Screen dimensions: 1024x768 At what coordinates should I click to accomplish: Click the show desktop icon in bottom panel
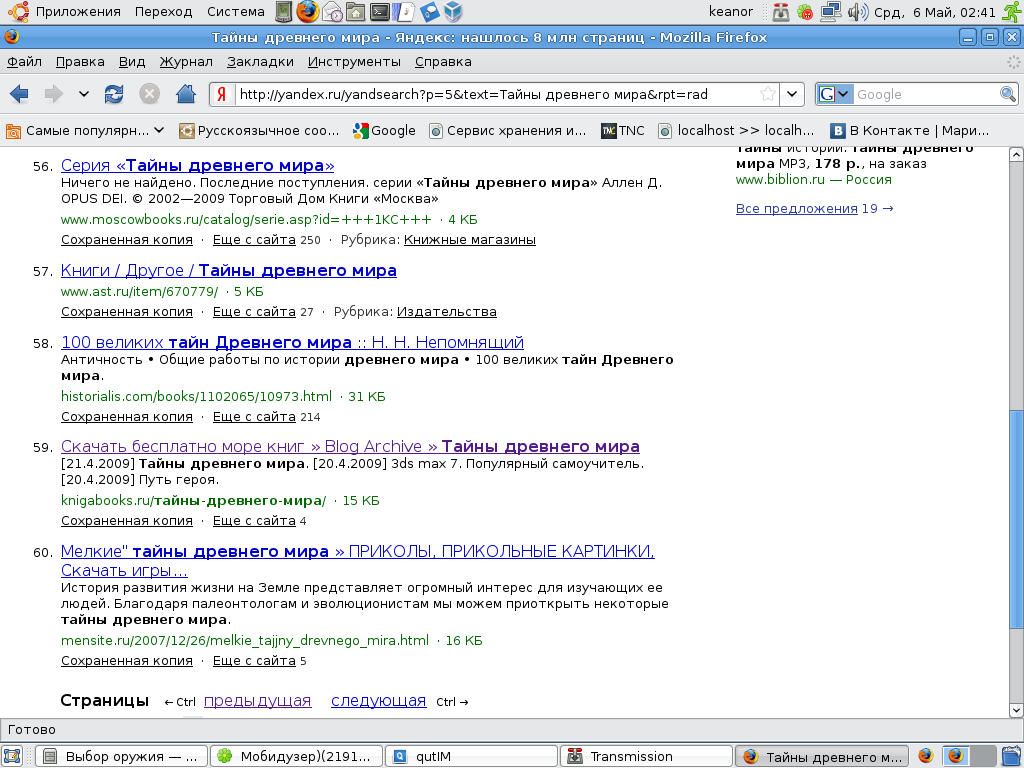12,756
